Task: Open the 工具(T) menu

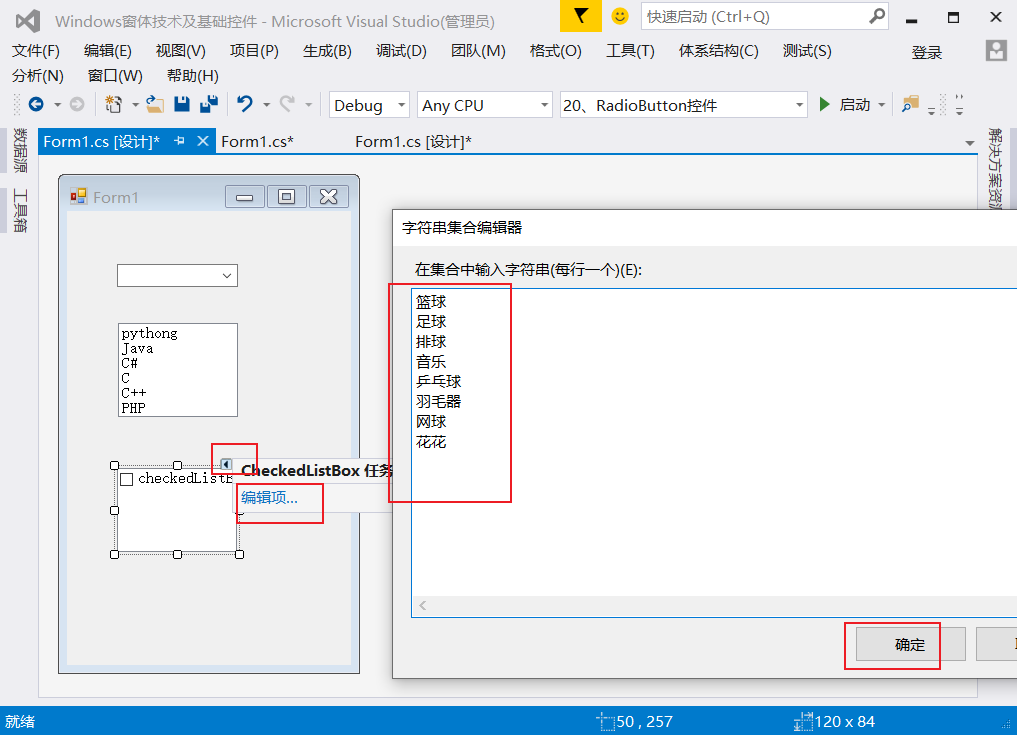Action: (630, 51)
